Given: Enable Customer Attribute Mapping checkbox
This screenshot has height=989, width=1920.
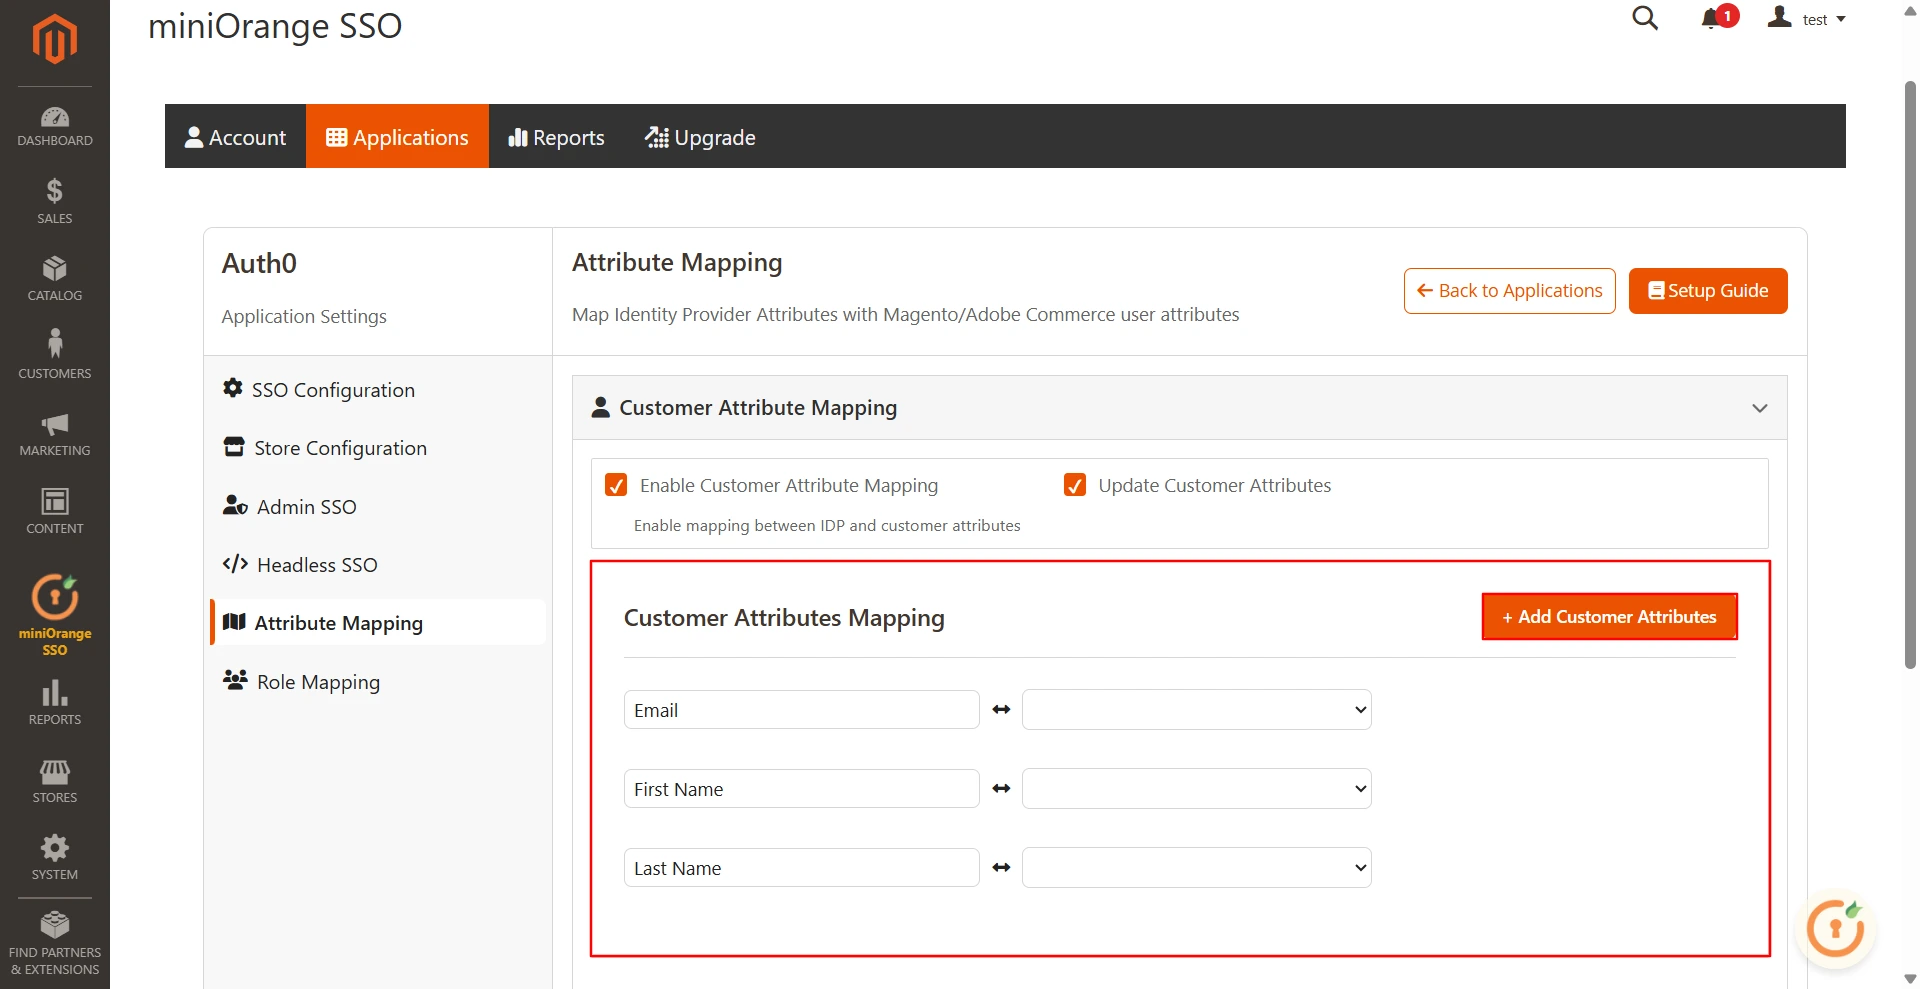Looking at the screenshot, I should click(x=616, y=485).
